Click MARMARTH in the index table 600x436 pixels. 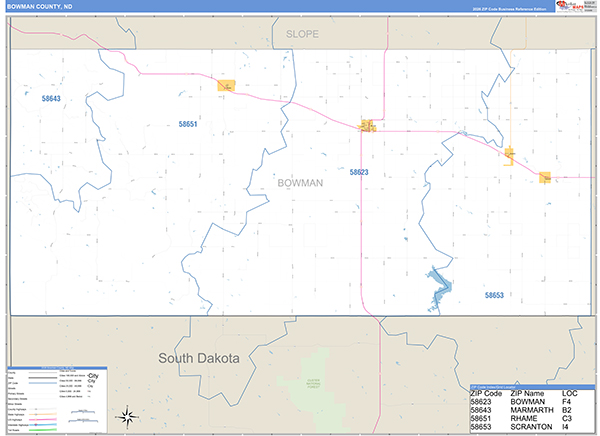point(532,410)
